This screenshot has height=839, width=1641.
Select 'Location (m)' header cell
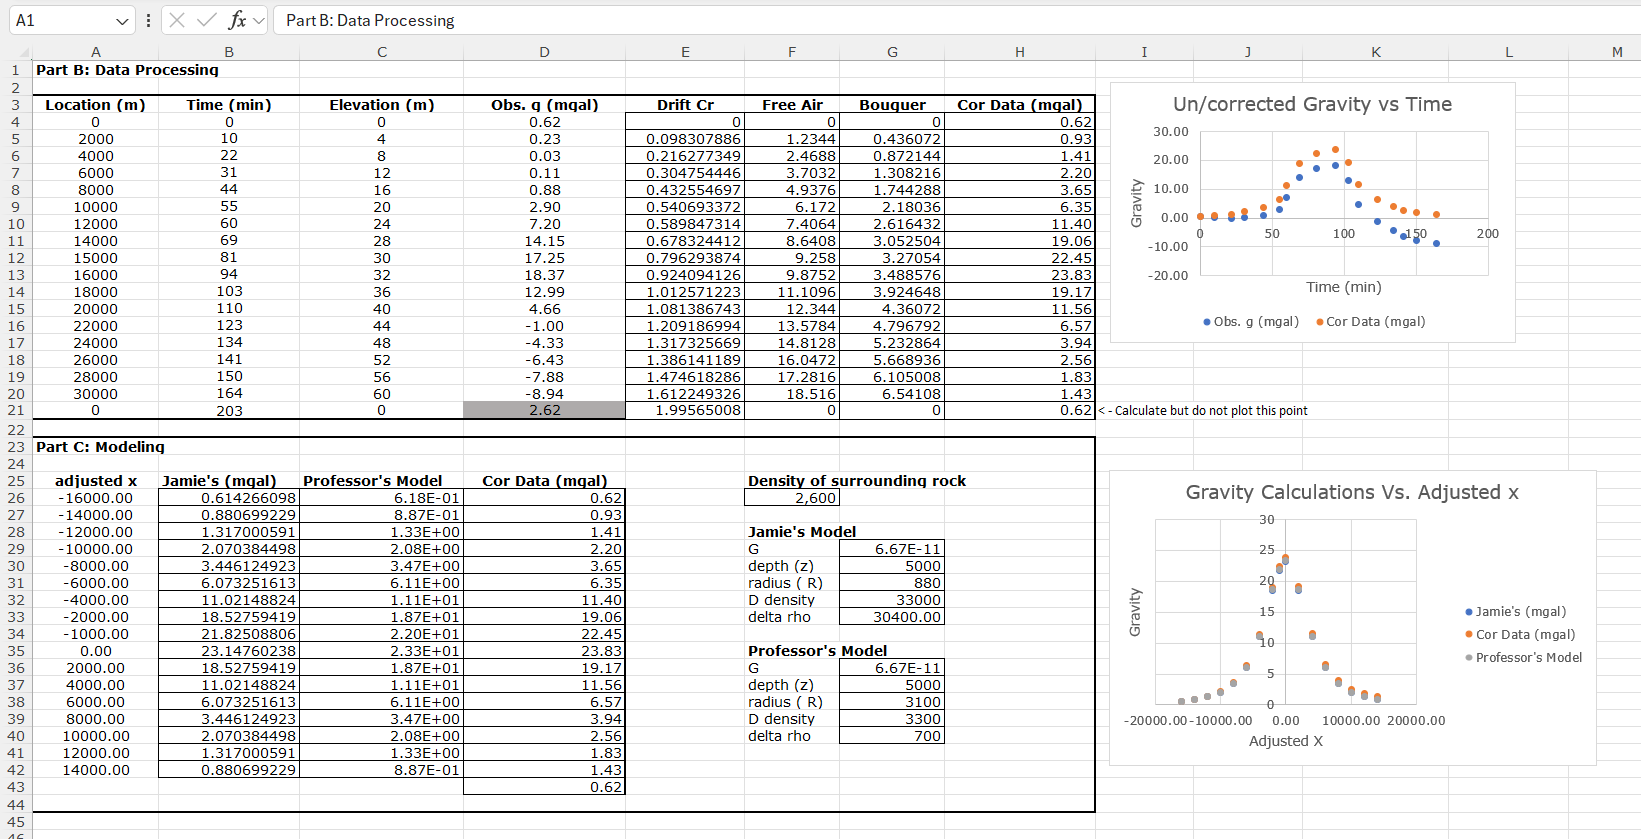pos(96,105)
